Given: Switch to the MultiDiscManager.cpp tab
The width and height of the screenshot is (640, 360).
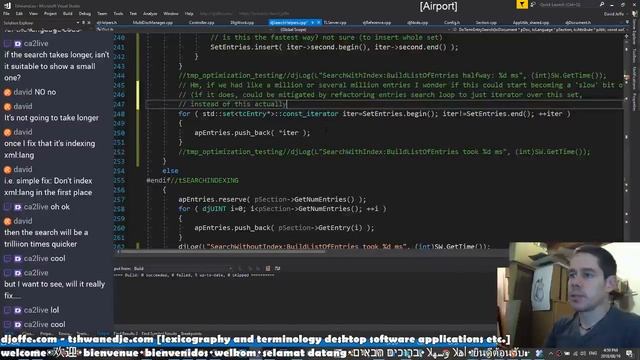Looking at the screenshot, I should pos(153,22).
